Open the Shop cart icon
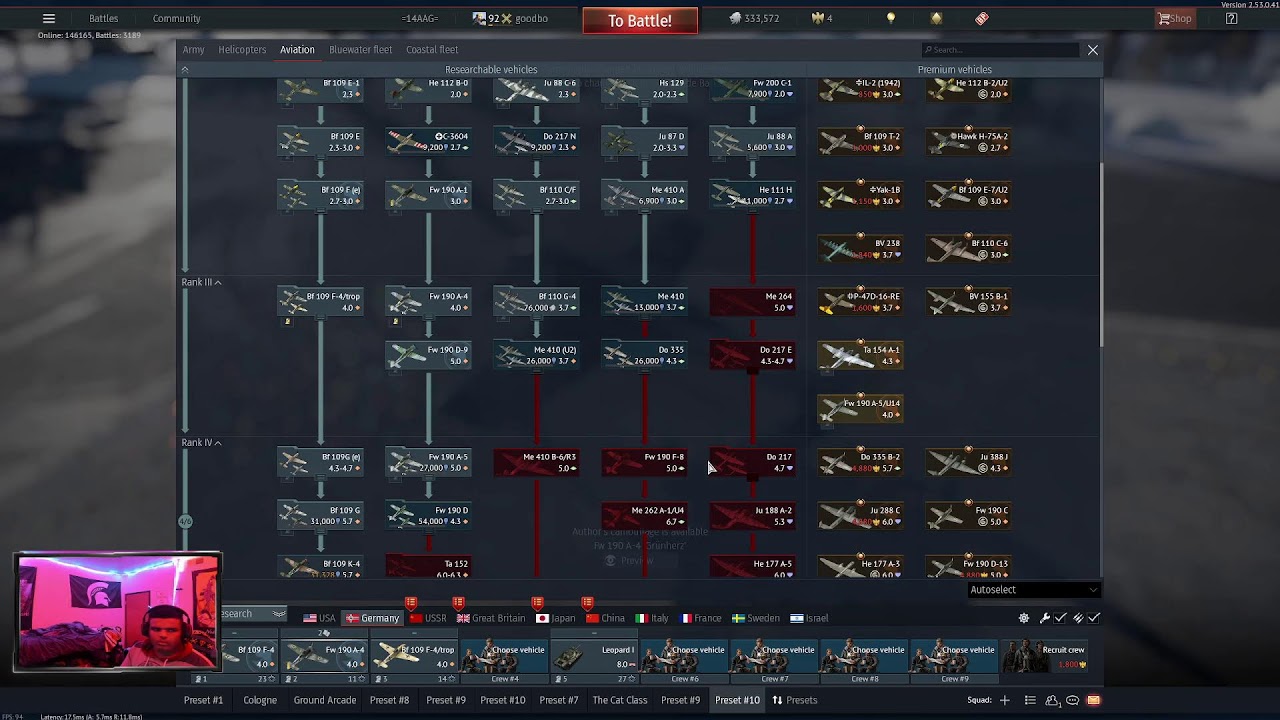1280x720 pixels. [1175, 18]
